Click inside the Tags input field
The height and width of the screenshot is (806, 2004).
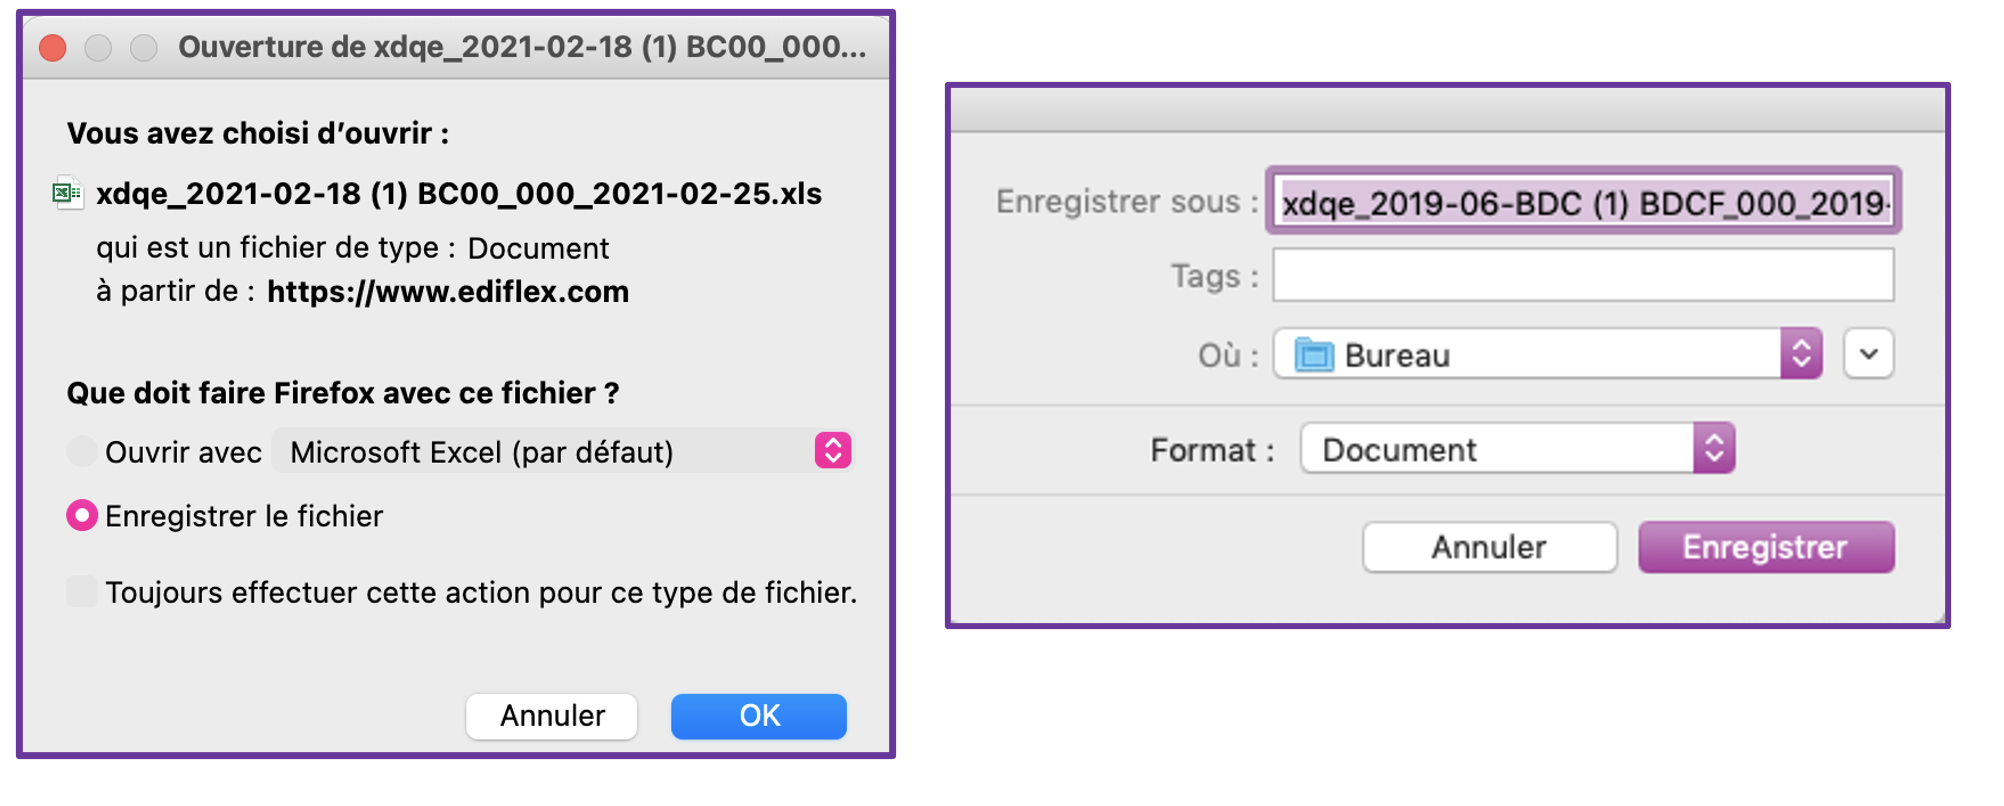pos(1580,276)
